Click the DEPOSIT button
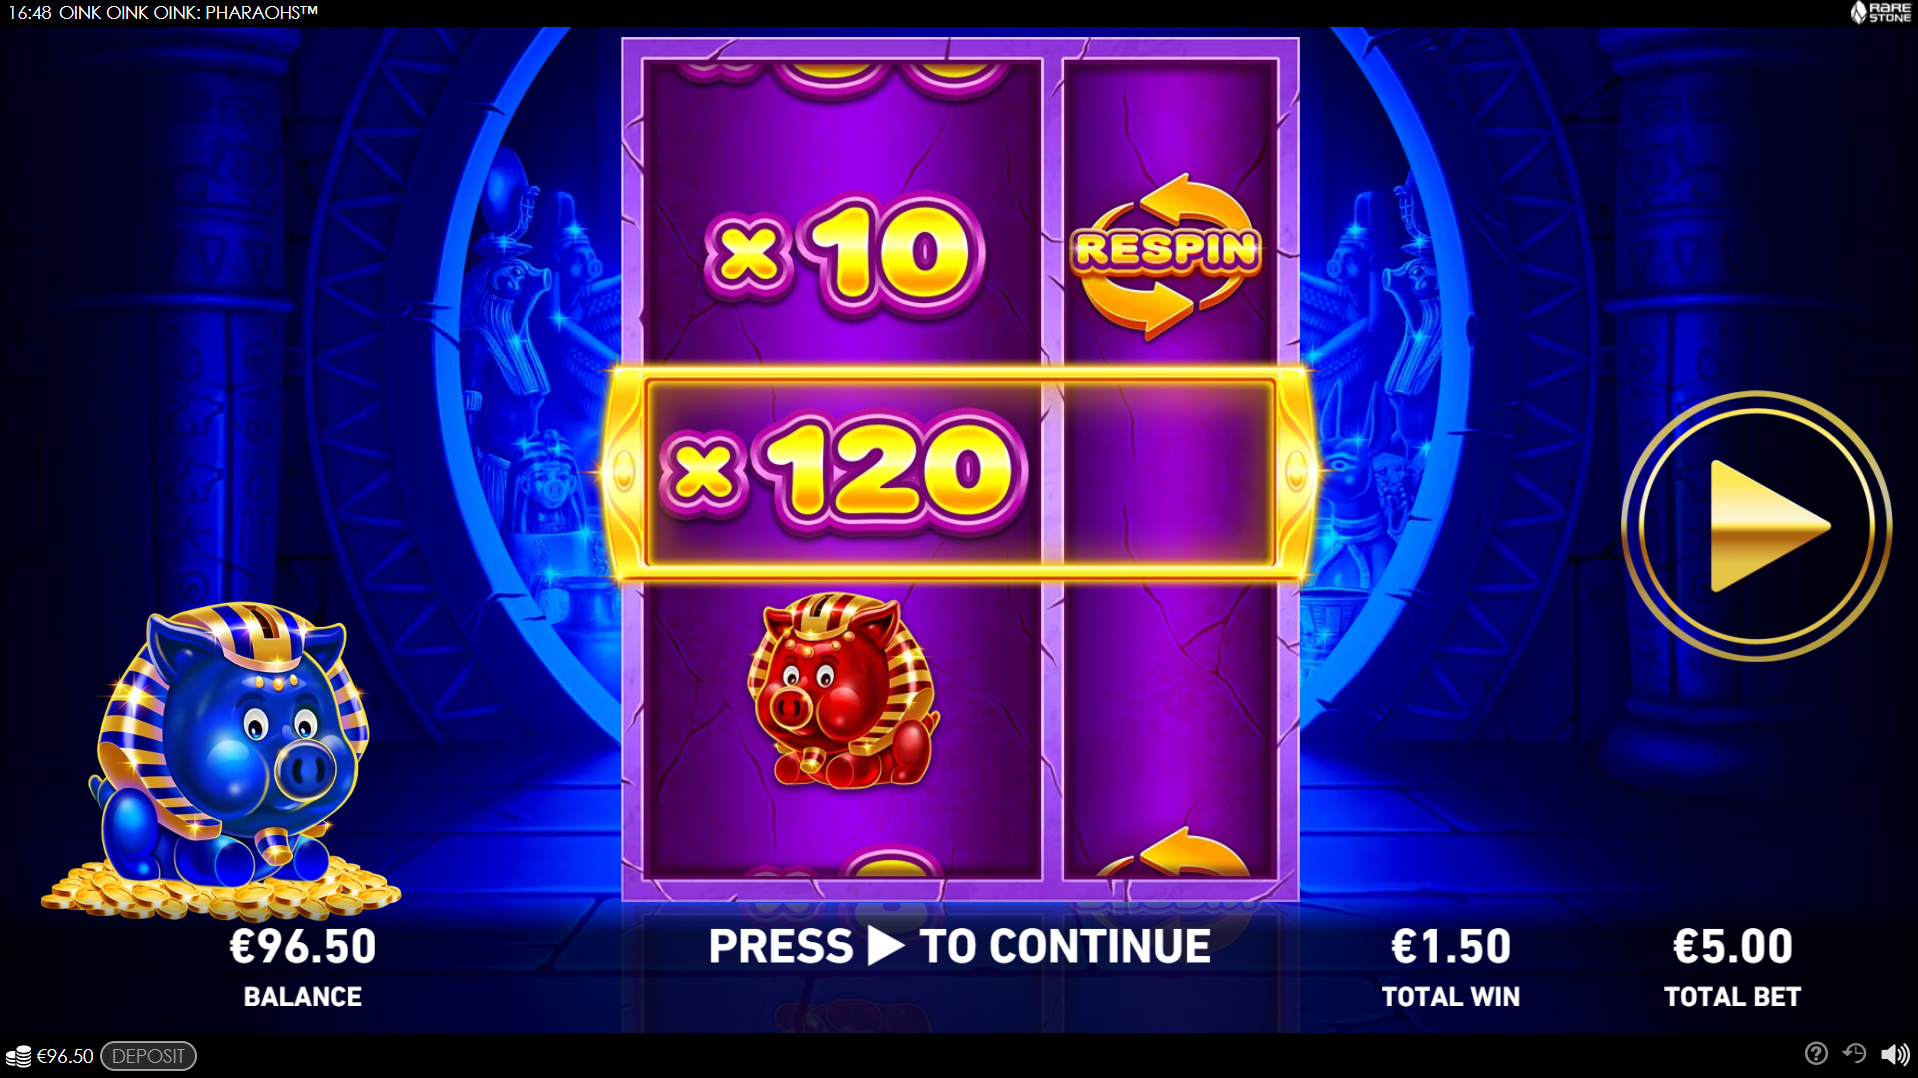 click(148, 1056)
